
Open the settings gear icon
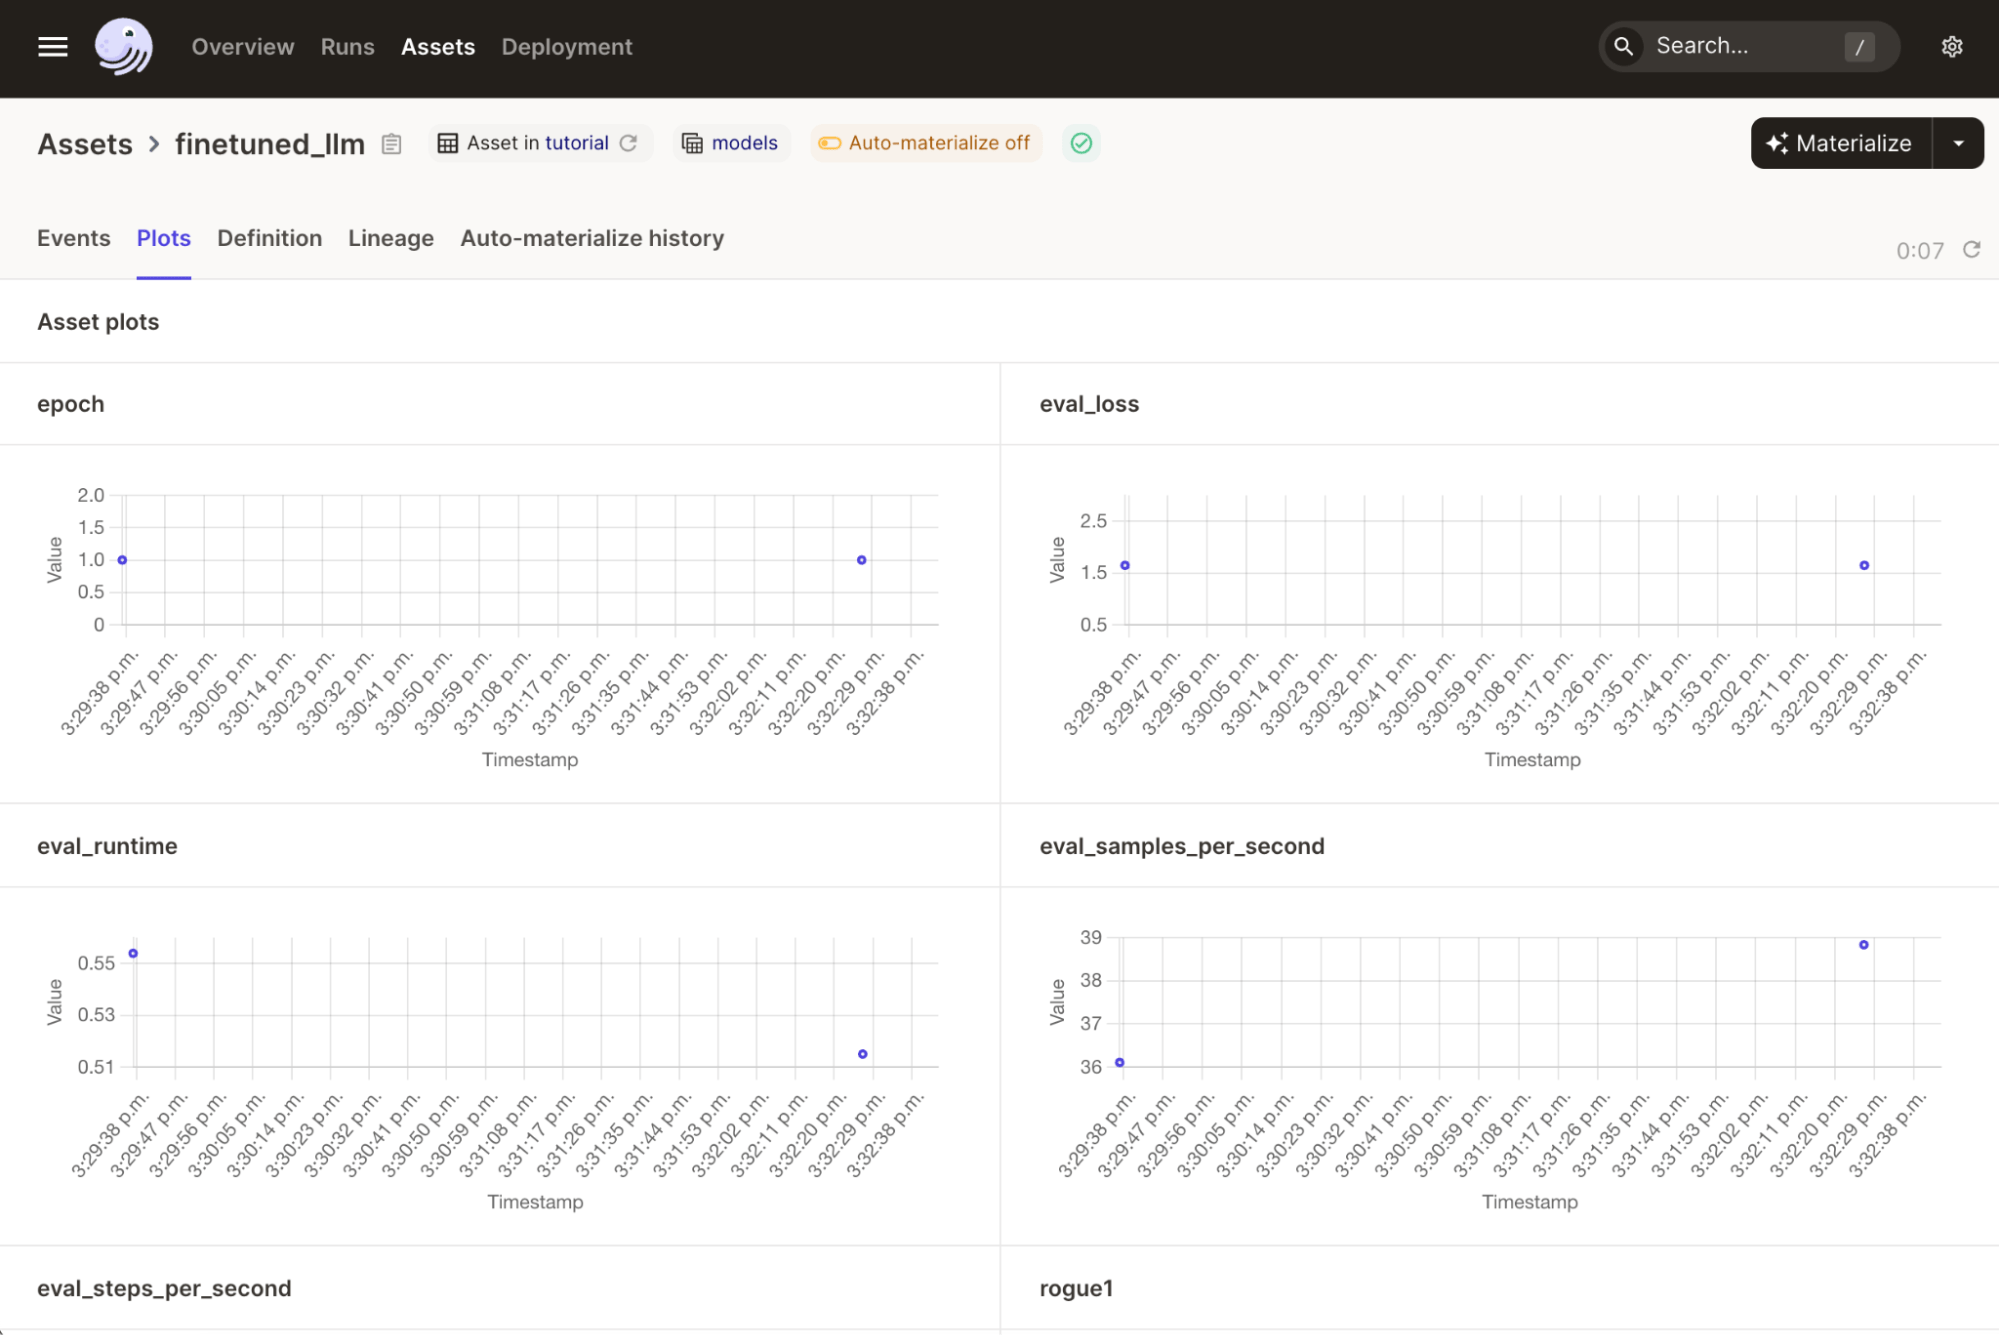1951,47
